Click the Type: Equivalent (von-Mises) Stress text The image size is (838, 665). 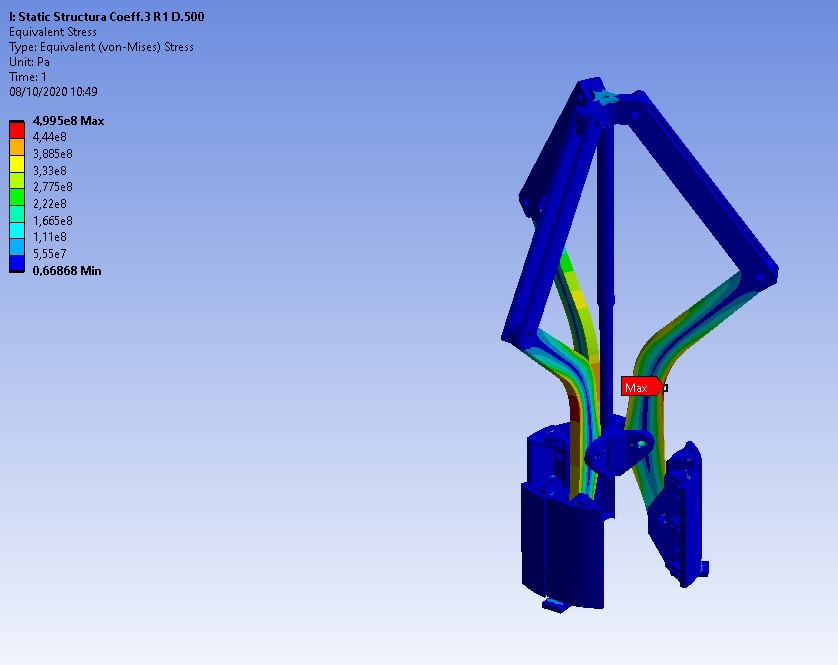[x=102, y=47]
